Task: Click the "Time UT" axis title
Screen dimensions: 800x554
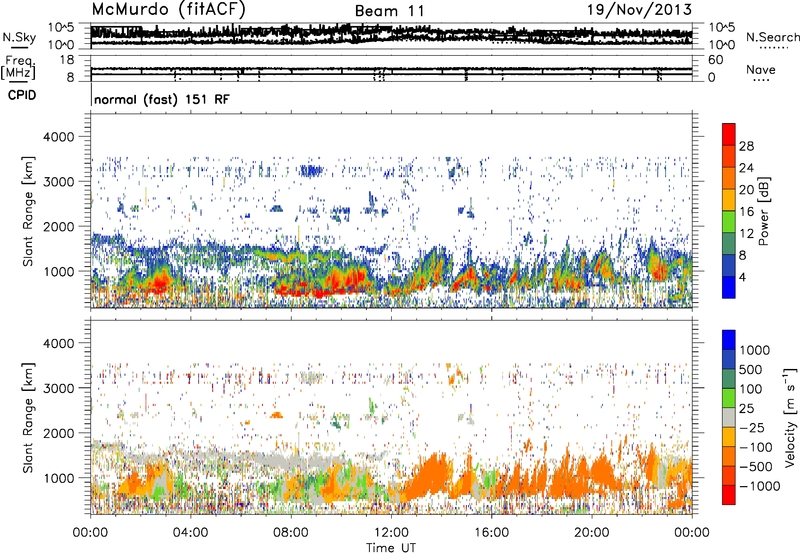Action: 391,548
